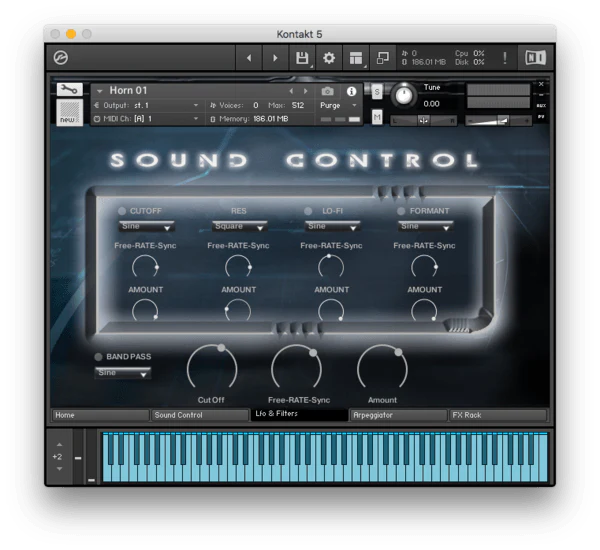Click the Native Instruments logo
The width and height of the screenshot is (600, 550).
click(535, 58)
